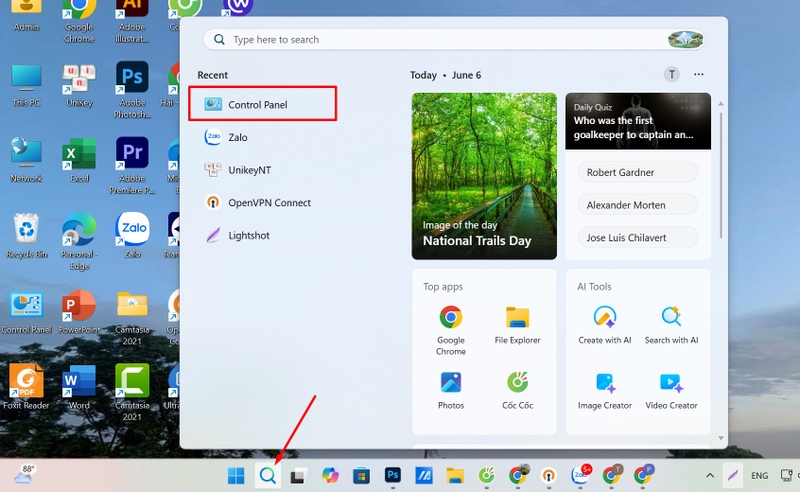Open File Explorer under Top apps
Screen dimensions: 800x492
(x=517, y=325)
